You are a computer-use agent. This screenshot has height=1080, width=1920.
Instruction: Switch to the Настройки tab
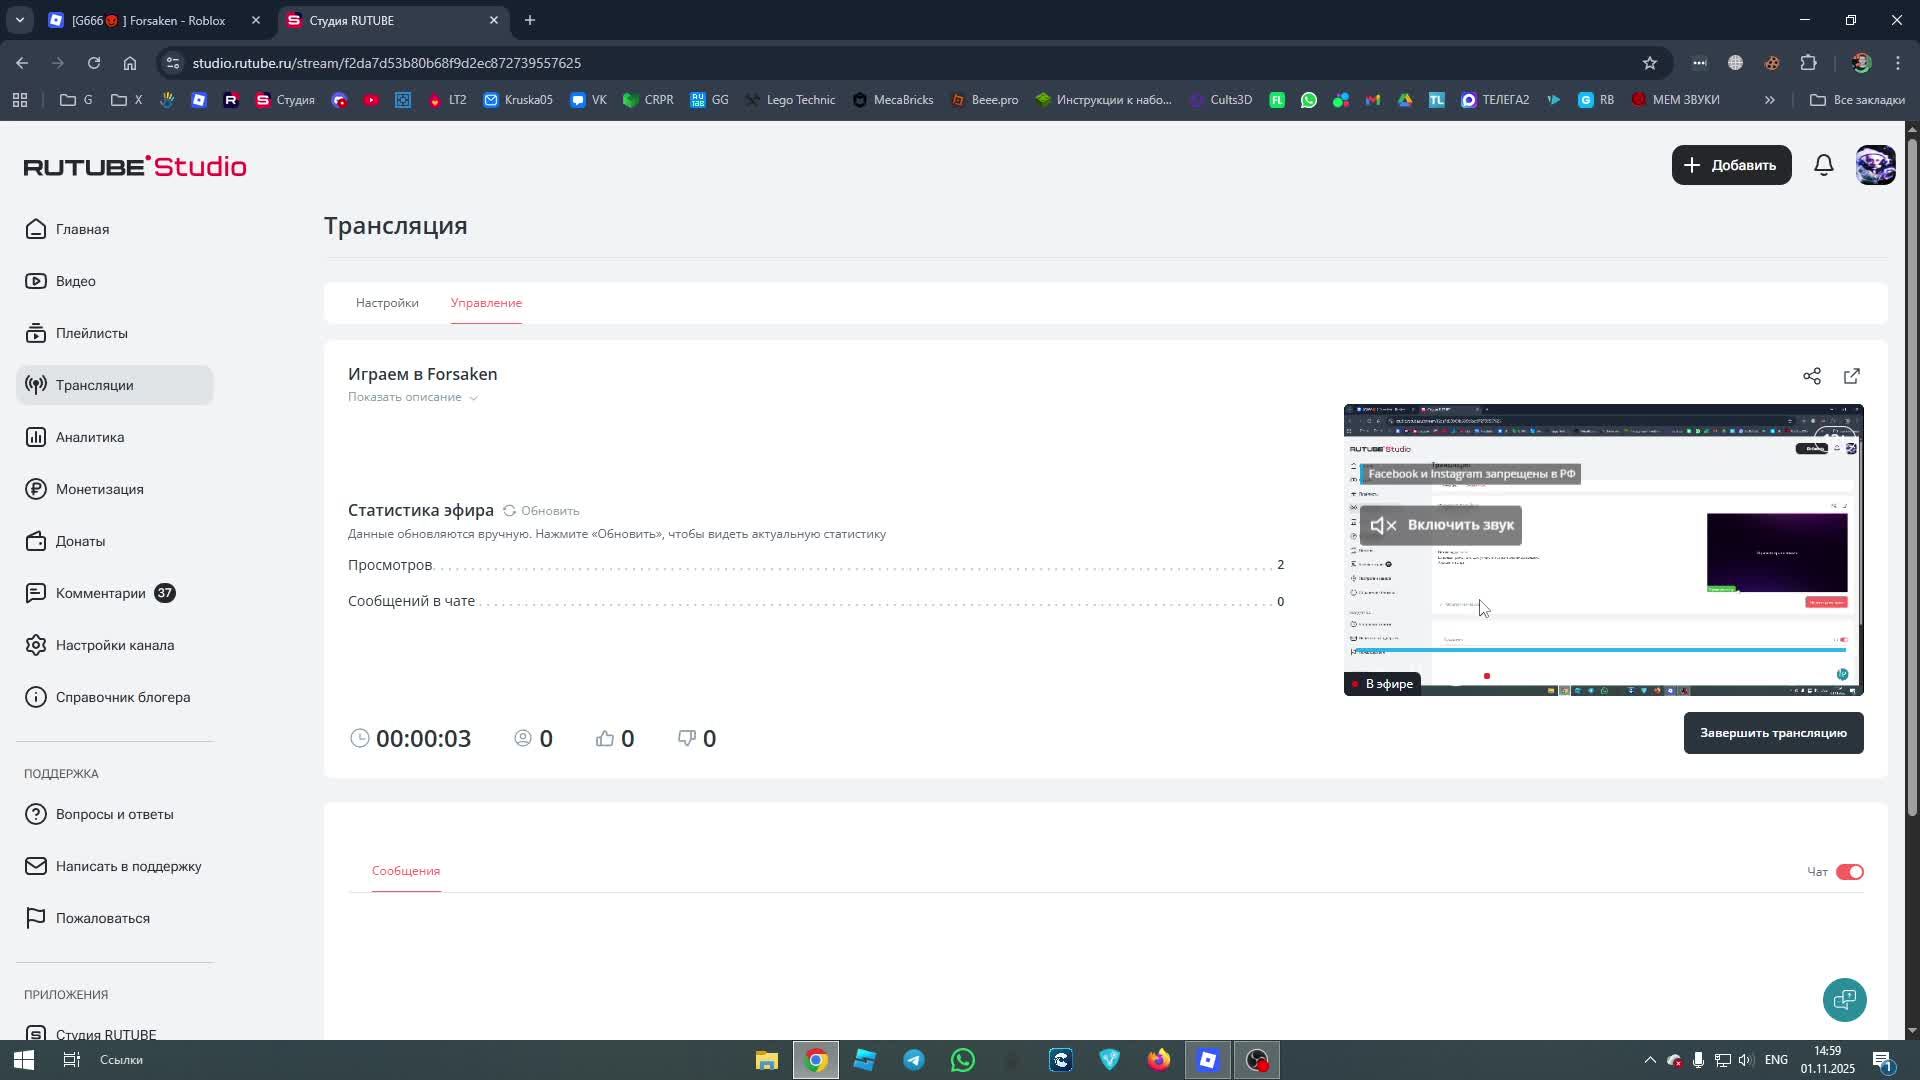387,303
